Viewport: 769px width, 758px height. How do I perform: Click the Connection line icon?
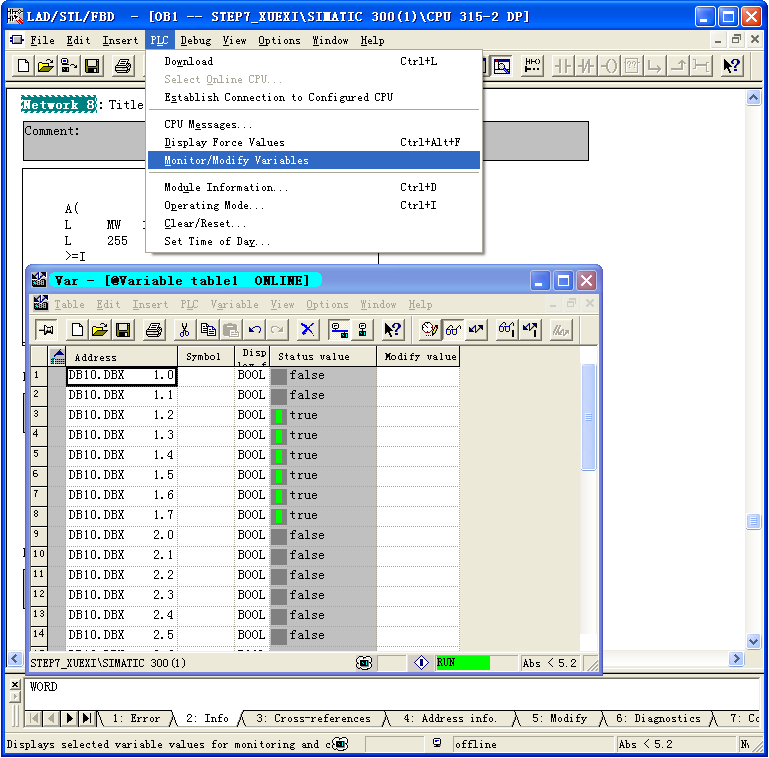pos(701,65)
